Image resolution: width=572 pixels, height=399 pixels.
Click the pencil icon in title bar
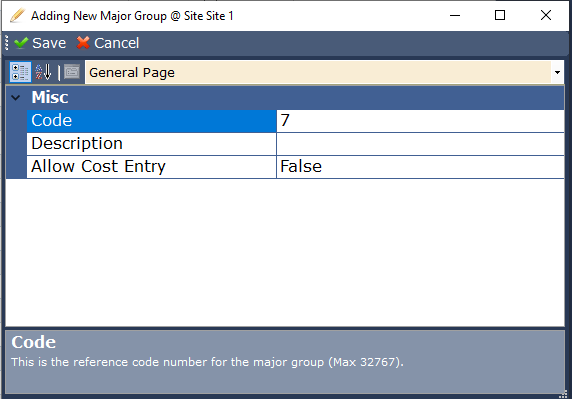pyautogui.click(x=17, y=16)
